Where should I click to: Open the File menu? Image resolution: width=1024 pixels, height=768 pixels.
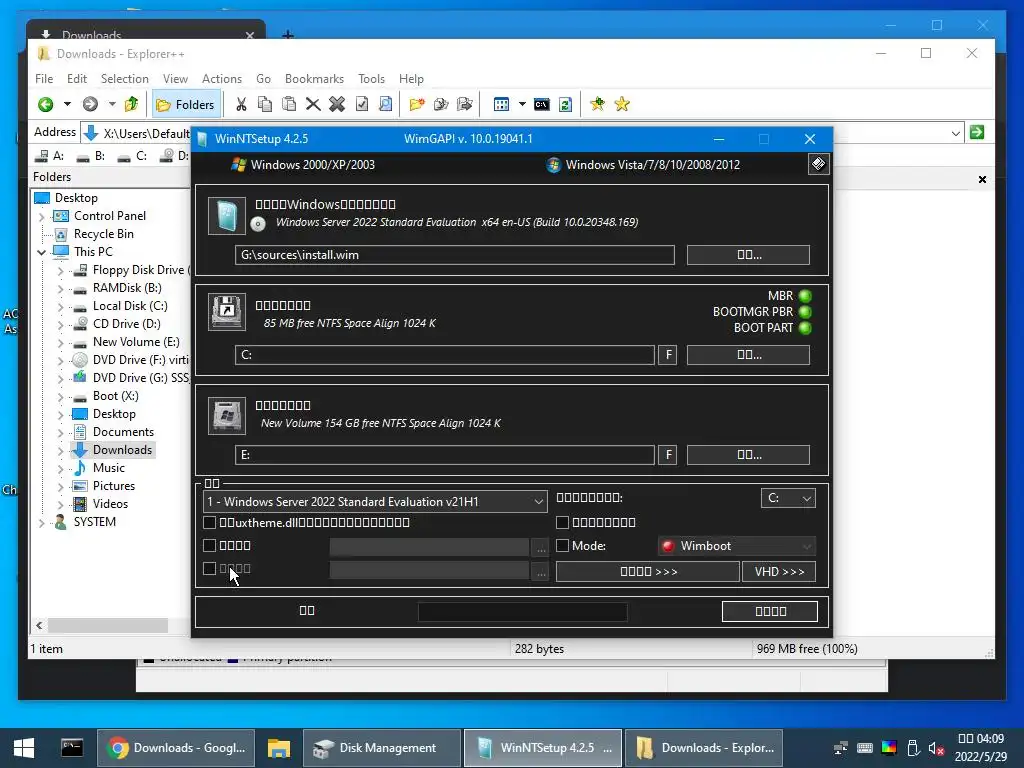coord(44,78)
